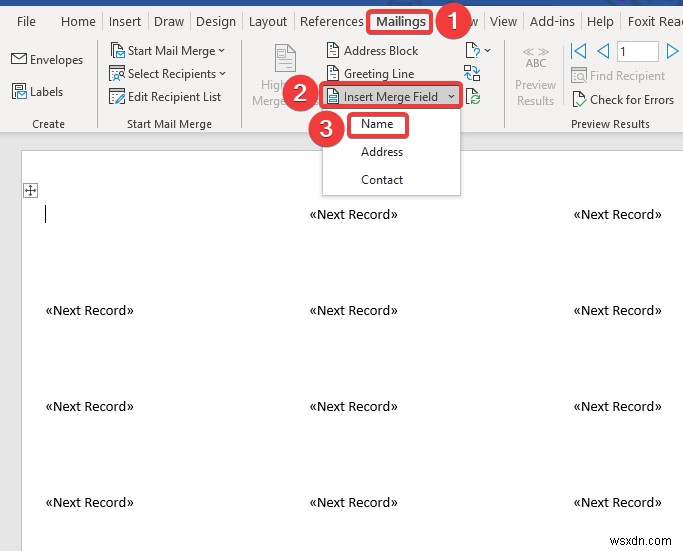Viewport: 683px width, 551px height.
Task: Go to the next record
Action: point(673,51)
